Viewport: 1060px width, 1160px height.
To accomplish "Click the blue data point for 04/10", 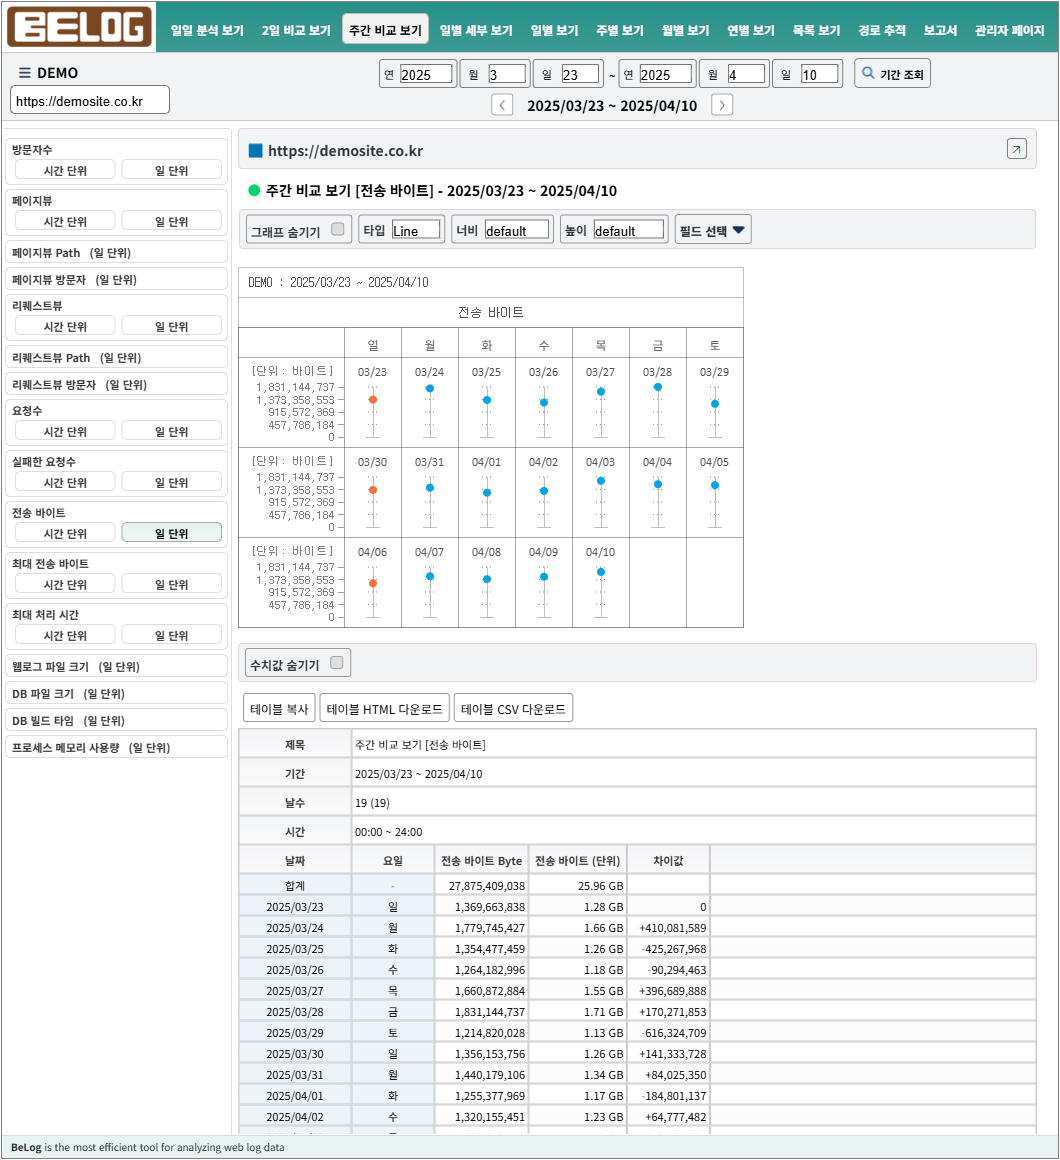I will coord(601,572).
